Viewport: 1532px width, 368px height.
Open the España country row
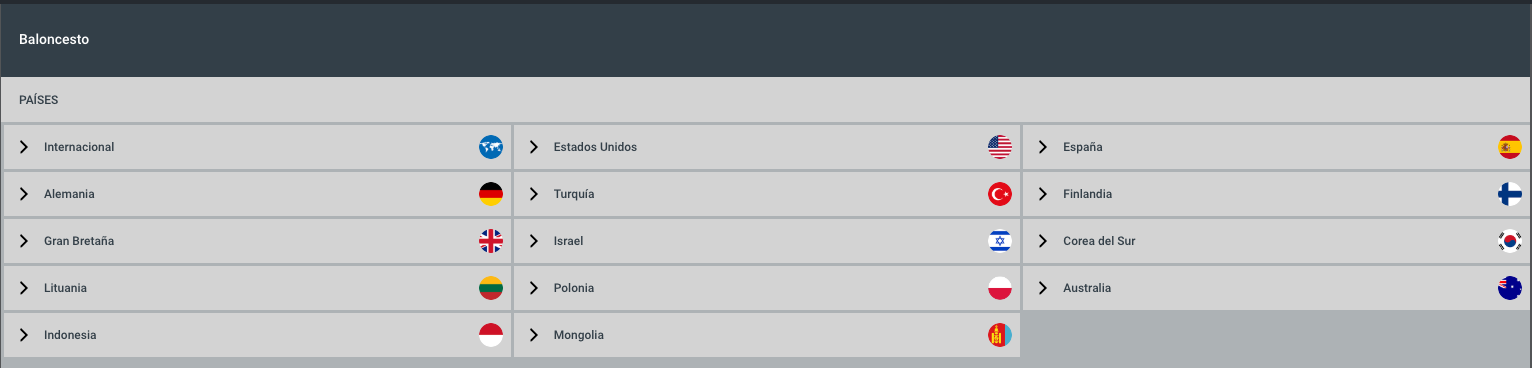(x=1277, y=147)
